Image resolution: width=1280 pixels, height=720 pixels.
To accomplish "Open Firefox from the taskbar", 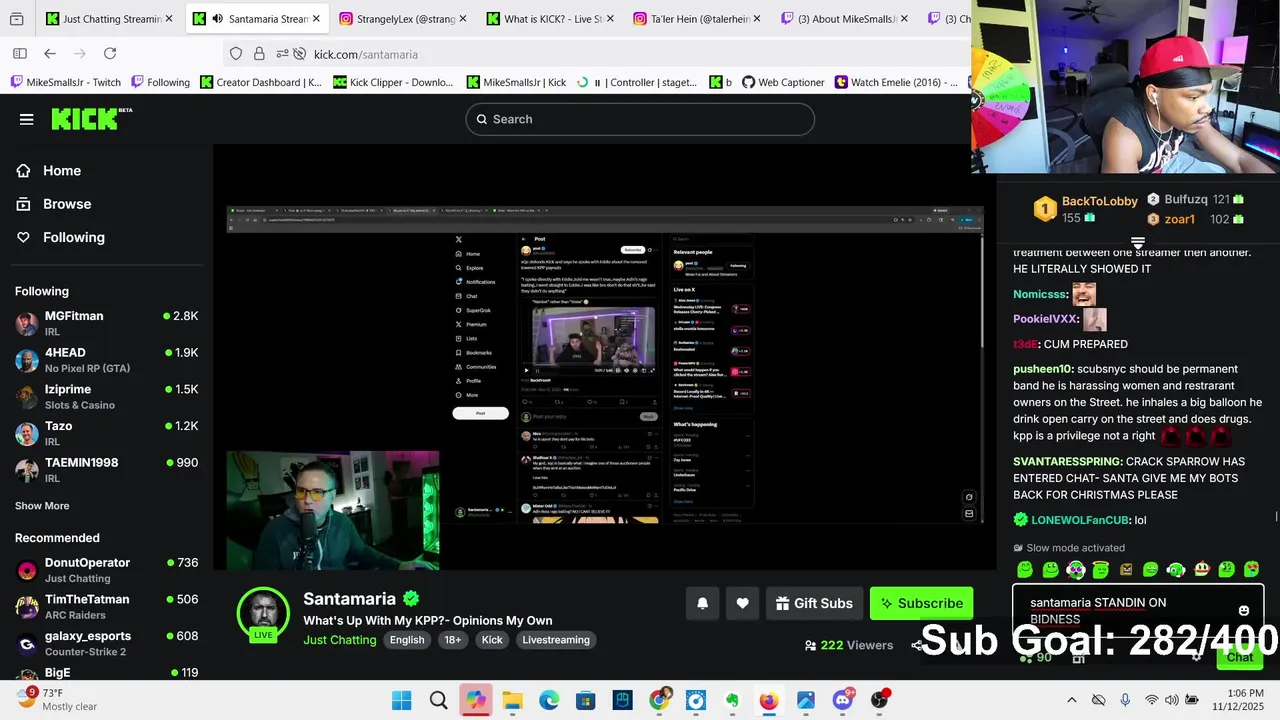I will pyautogui.click(x=768, y=700).
